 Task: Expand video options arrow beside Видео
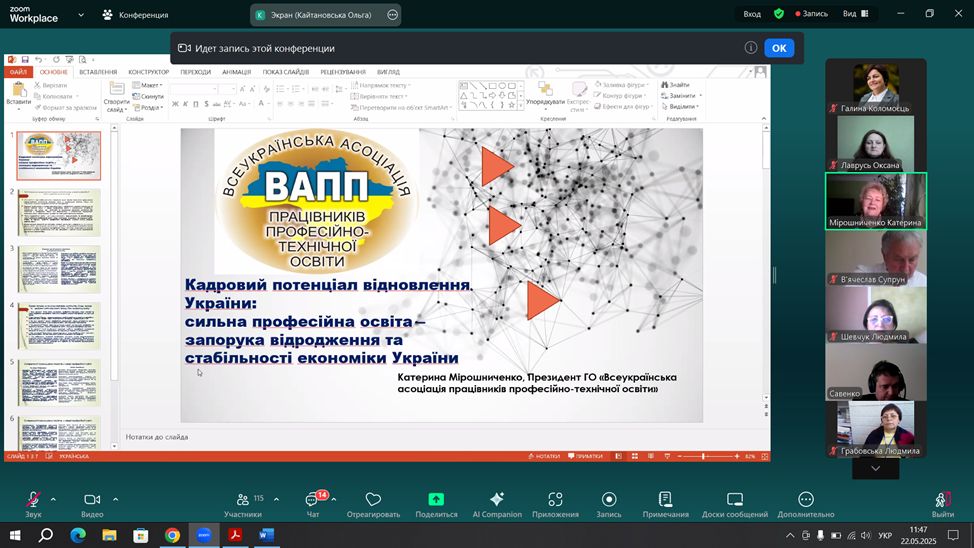tap(115, 499)
